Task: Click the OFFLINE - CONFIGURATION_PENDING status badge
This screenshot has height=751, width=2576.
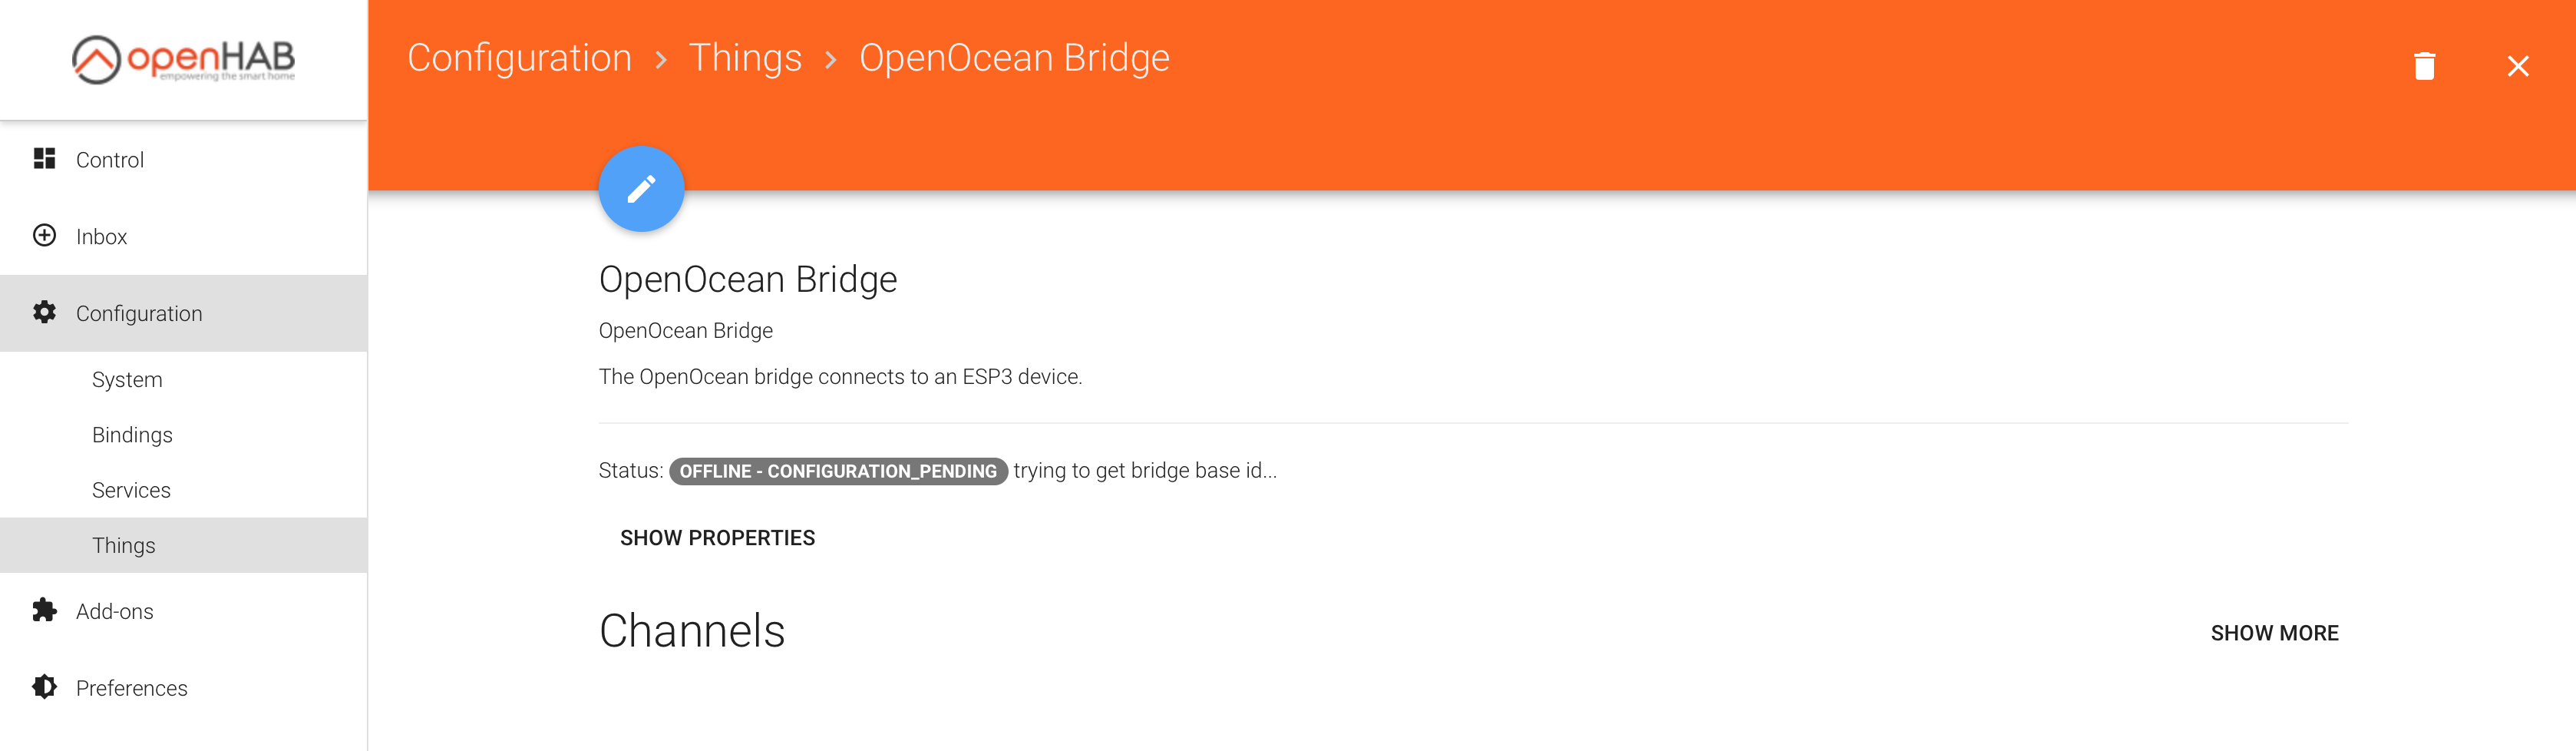Action: (x=838, y=471)
